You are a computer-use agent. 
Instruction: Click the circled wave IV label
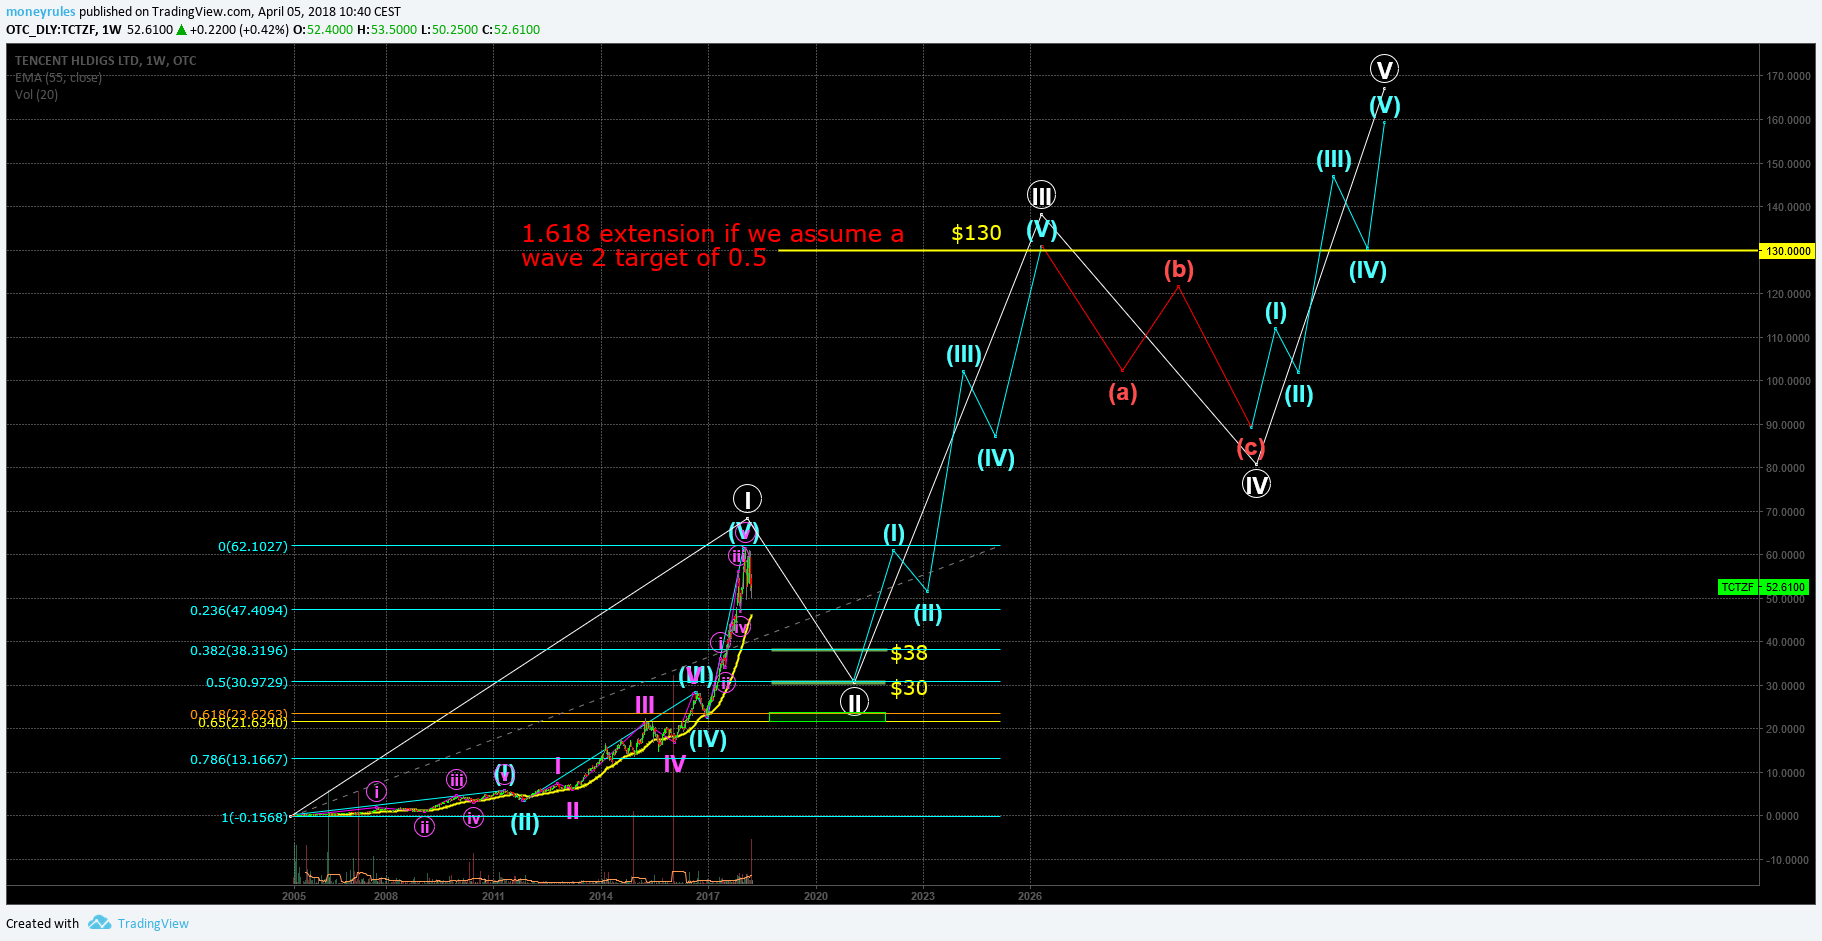click(x=1256, y=485)
